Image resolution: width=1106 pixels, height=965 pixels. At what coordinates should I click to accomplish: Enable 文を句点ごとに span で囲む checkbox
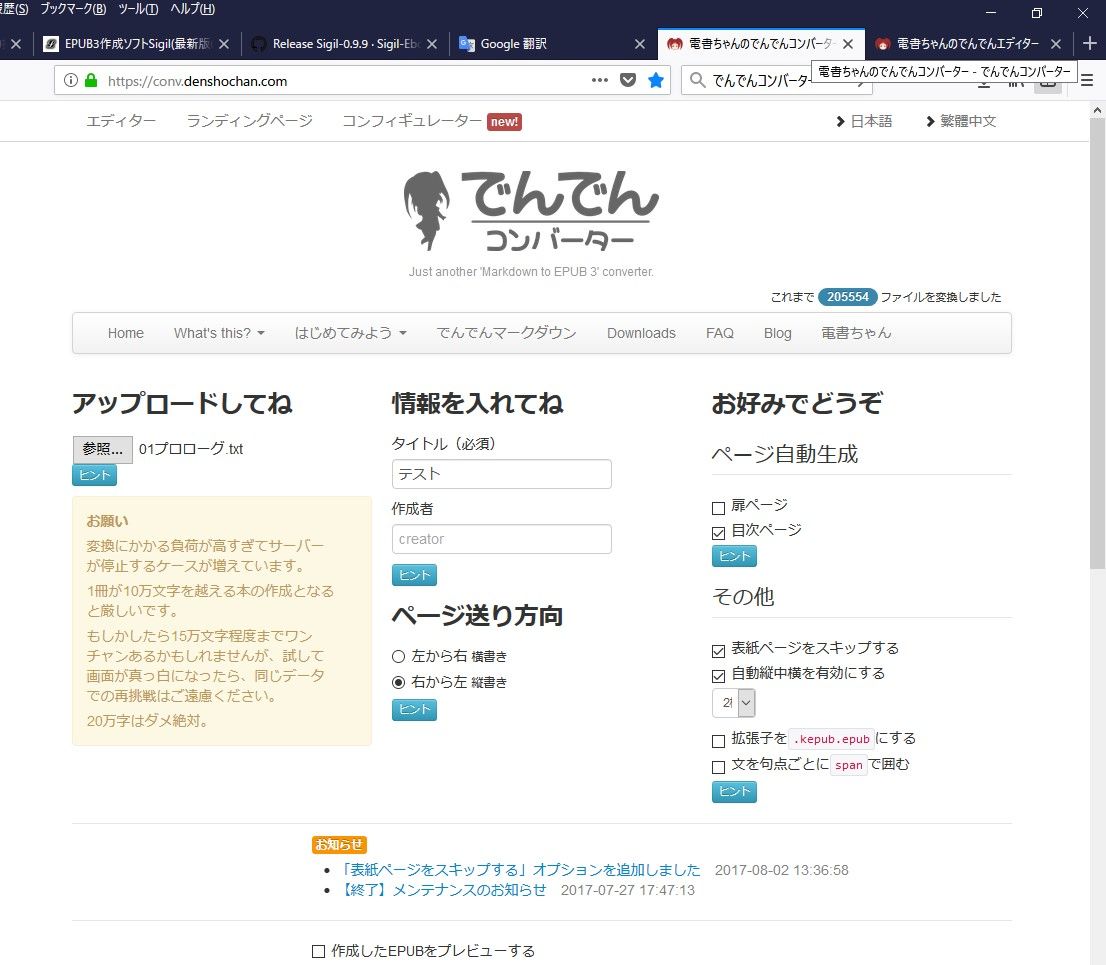718,767
